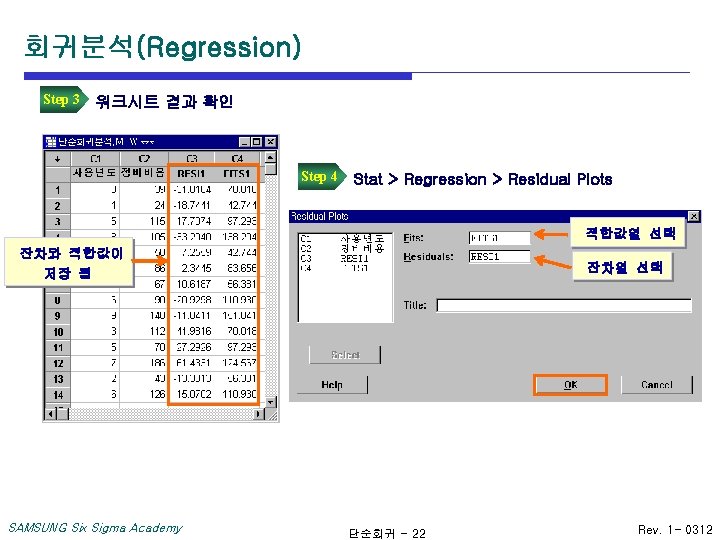This screenshot has width=720, height=540.
Task: Select C3 RESI1 in the variable list
Action: (x=345, y=259)
